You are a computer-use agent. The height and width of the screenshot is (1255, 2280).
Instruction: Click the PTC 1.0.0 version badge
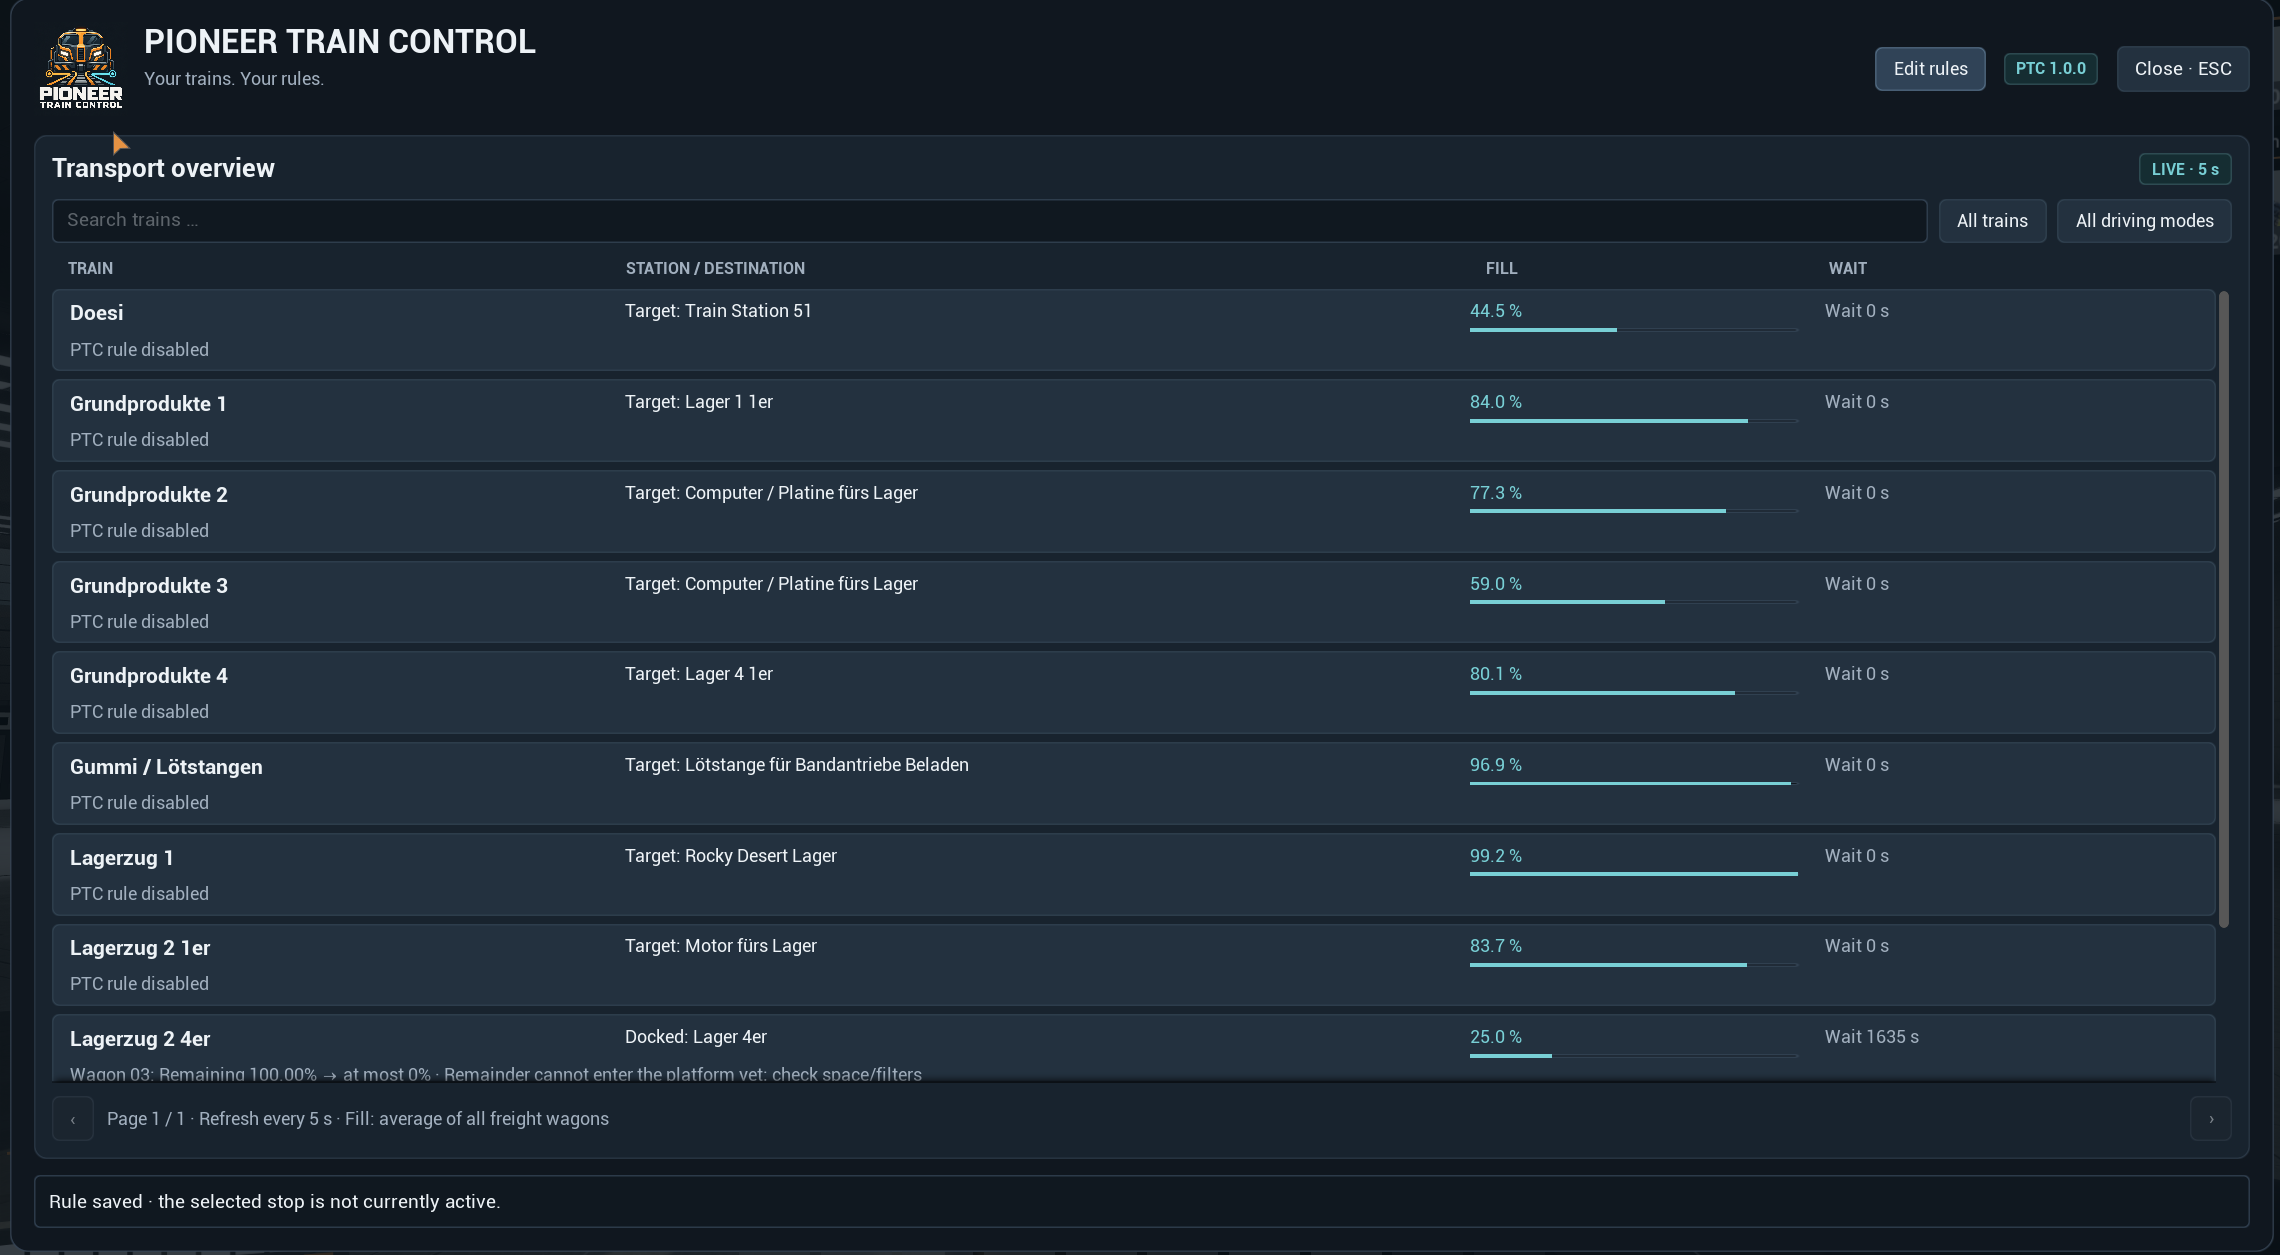[2051, 69]
